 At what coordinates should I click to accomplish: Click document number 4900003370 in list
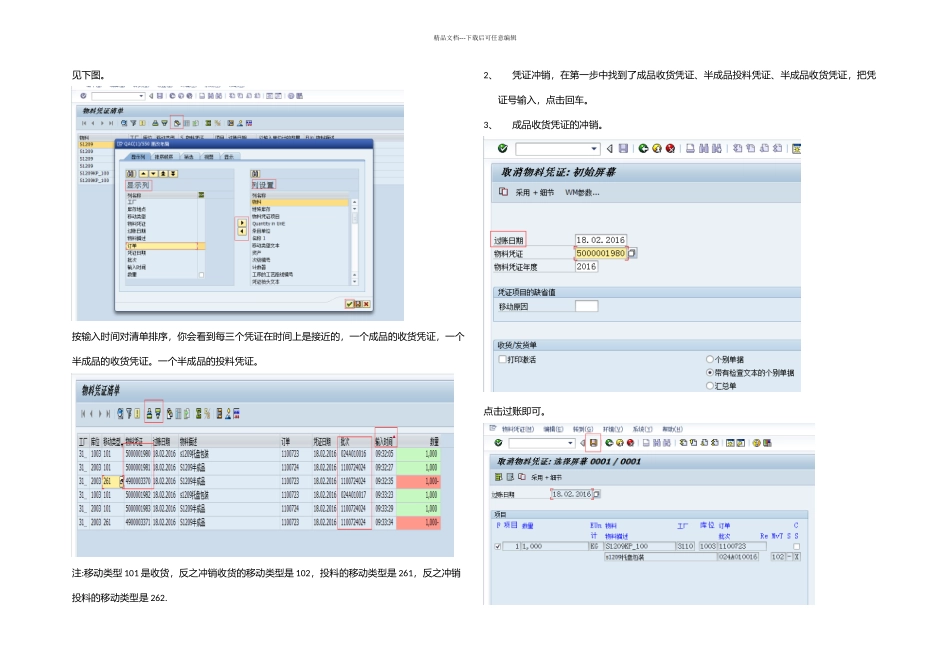(x=138, y=481)
